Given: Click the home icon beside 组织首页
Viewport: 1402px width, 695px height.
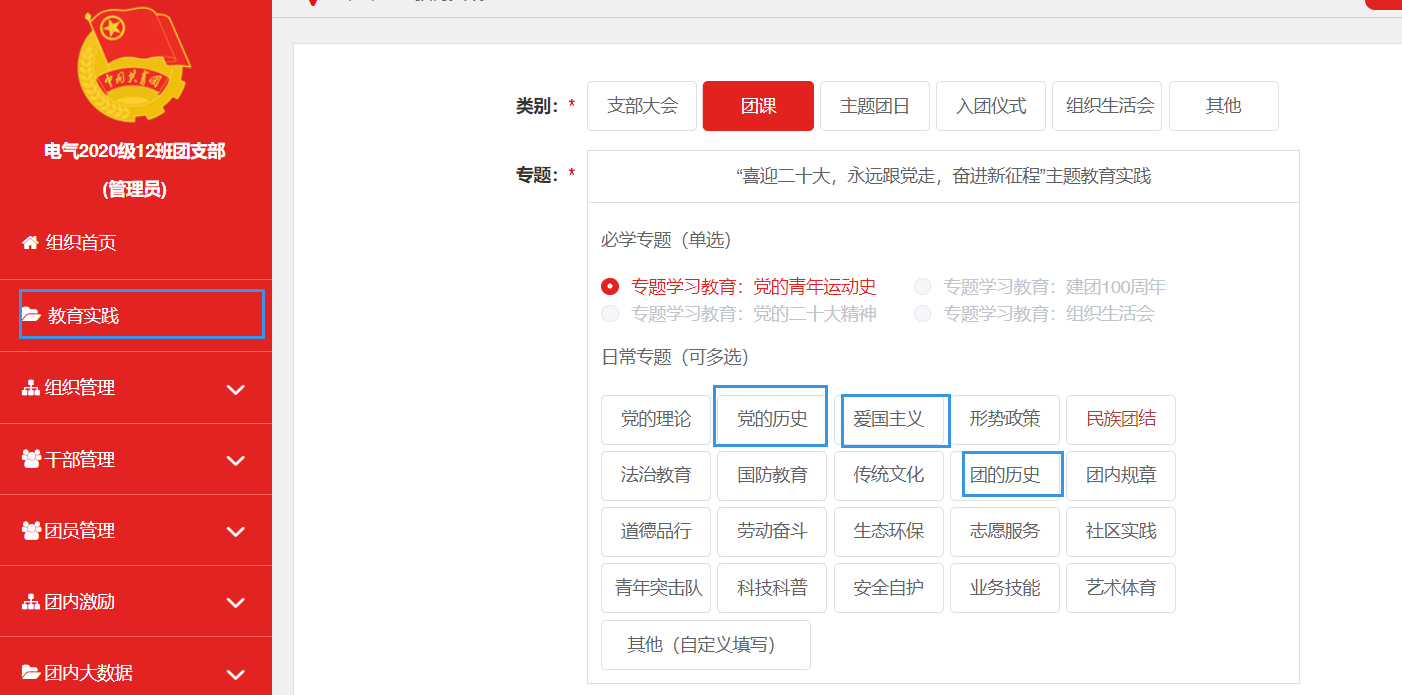Looking at the screenshot, I should coord(30,242).
